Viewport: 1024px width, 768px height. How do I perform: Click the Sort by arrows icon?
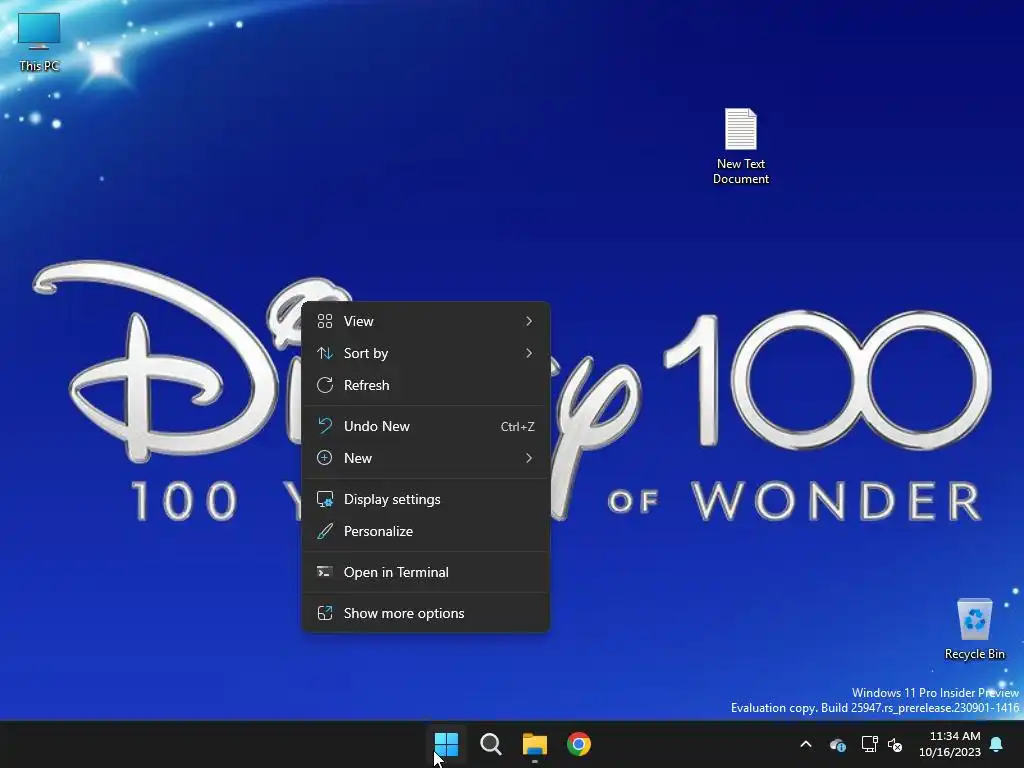click(325, 353)
